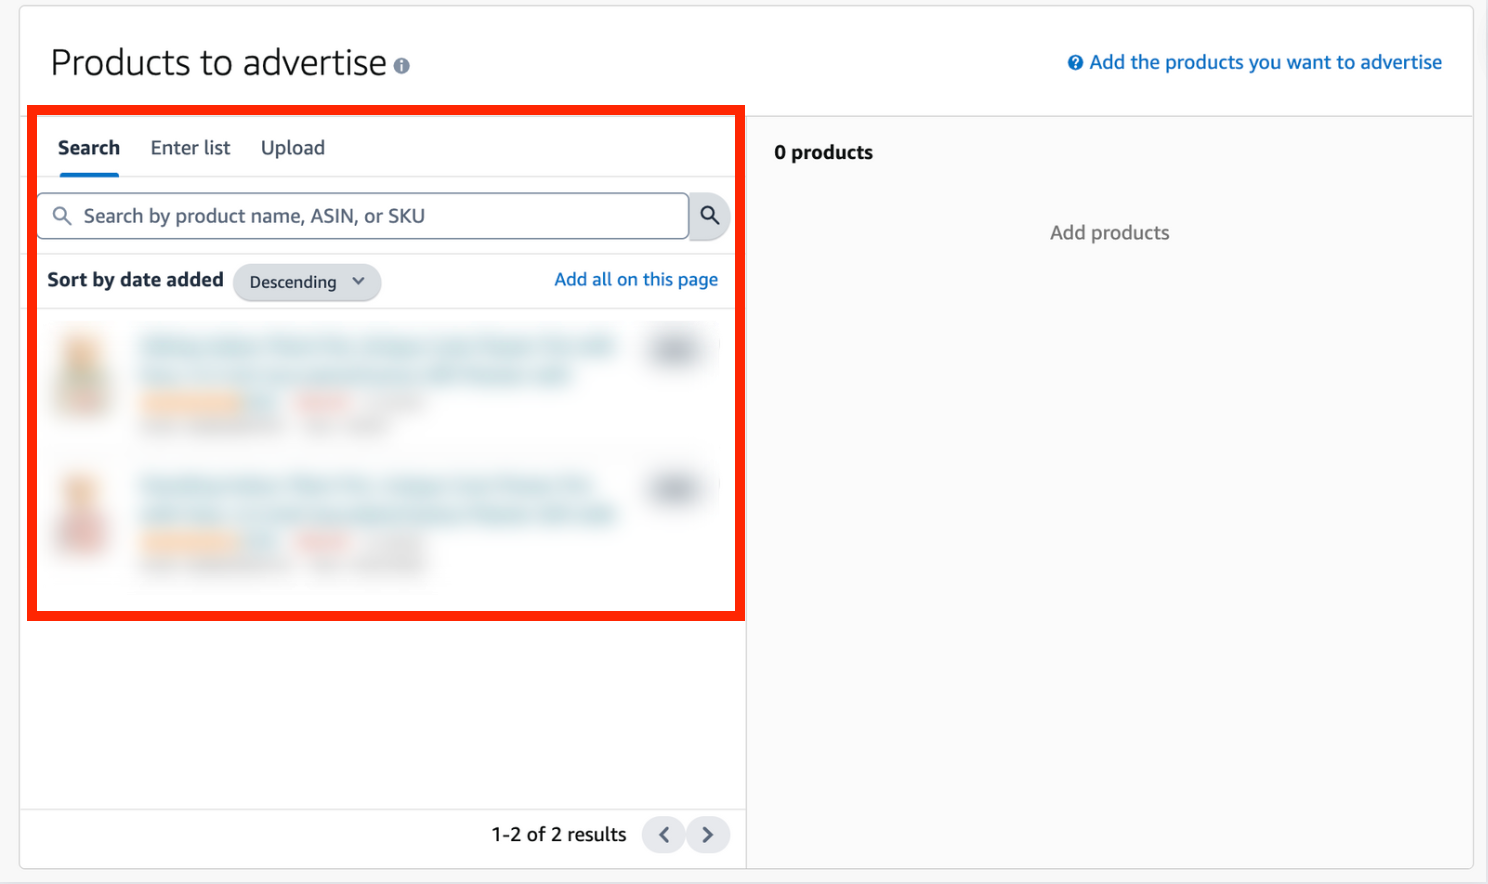Click the search magnifier button
1488x884 pixels.
click(709, 216)
